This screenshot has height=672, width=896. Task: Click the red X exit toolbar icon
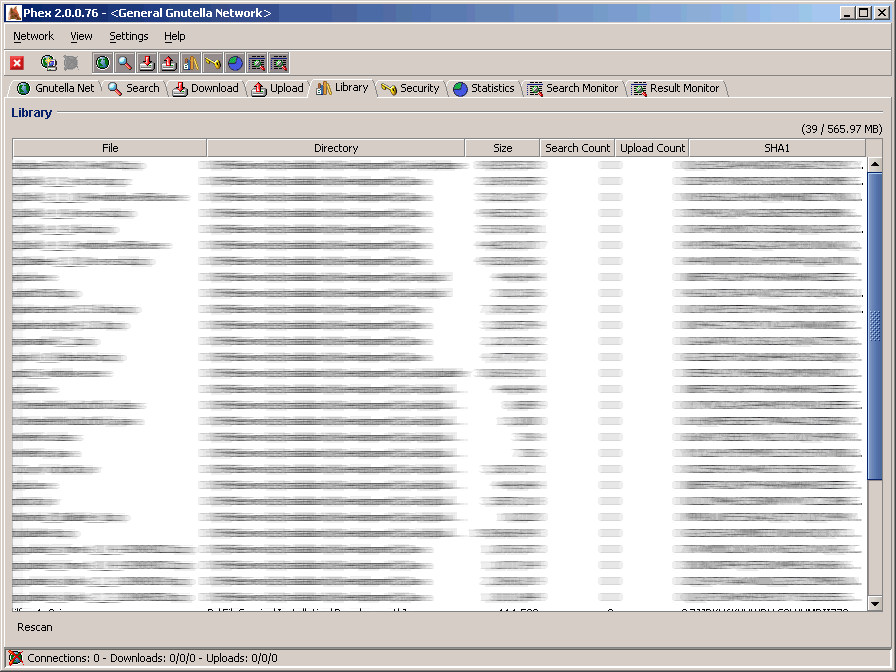point(17,63)
